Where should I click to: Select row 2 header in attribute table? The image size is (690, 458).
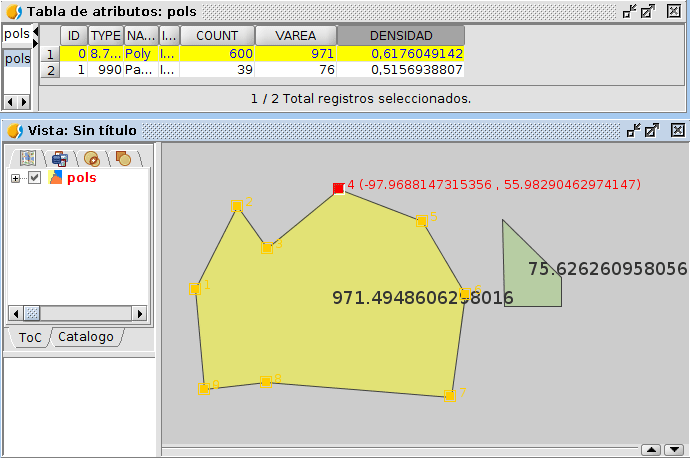[50, 71]
